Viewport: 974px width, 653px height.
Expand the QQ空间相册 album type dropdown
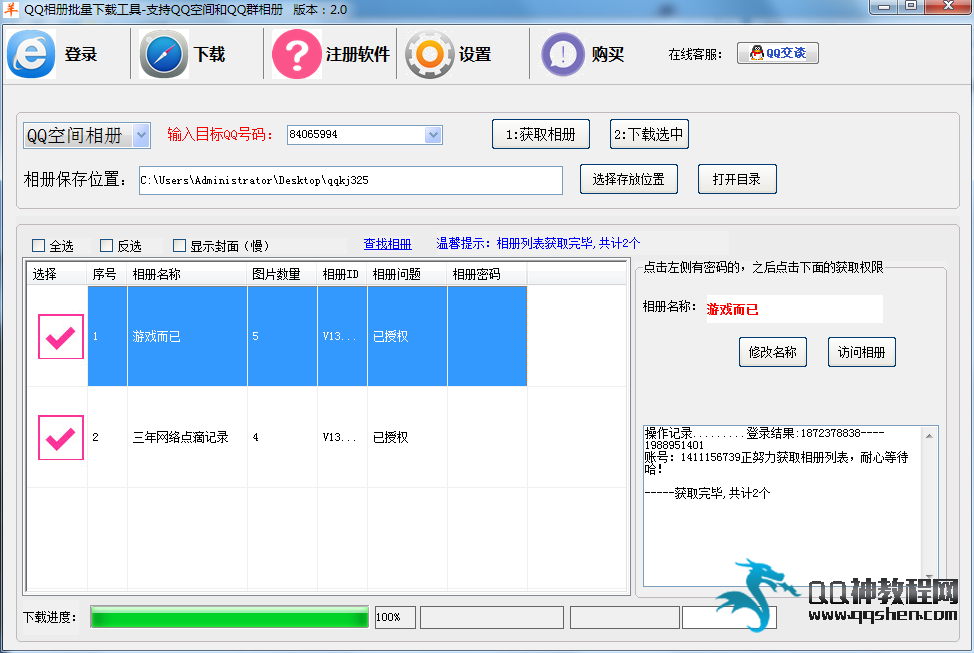click(142, 135)
